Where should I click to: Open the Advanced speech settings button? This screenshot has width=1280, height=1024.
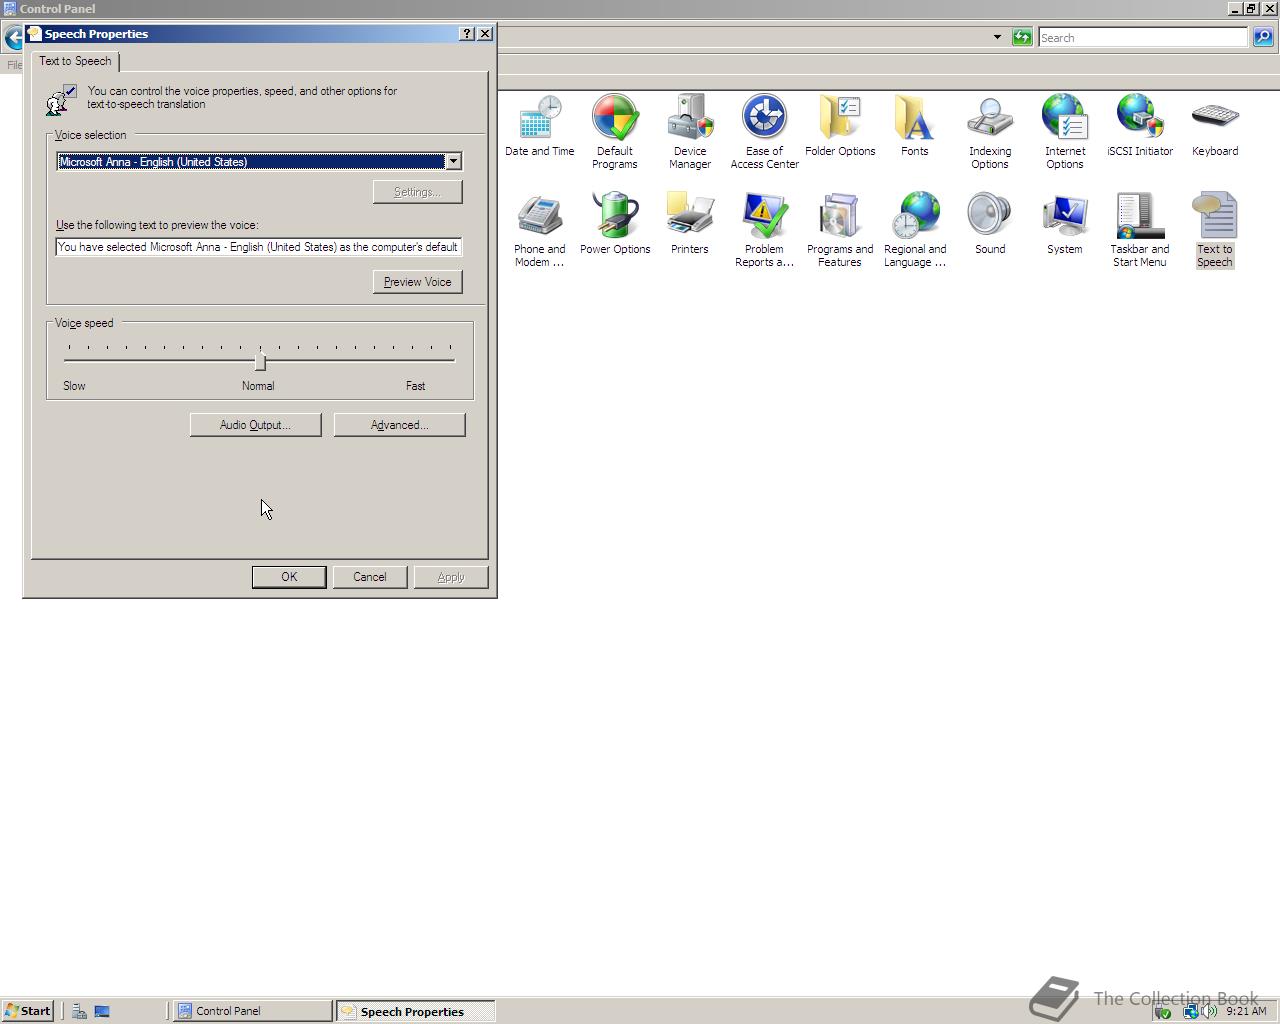tap(399, 425)
